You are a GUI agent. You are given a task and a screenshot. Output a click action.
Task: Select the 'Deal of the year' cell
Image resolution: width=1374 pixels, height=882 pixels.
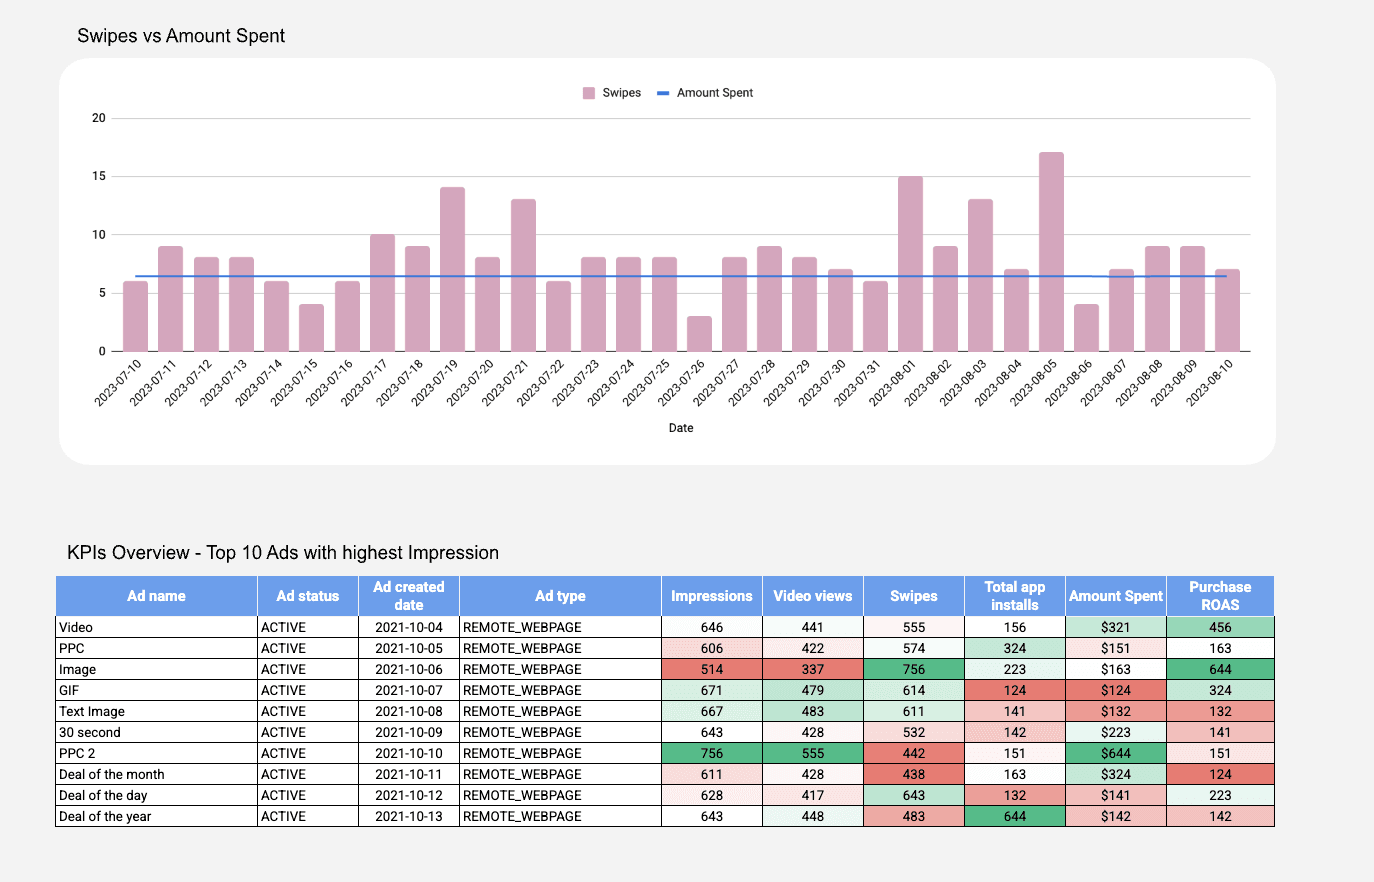click(156, 817)
